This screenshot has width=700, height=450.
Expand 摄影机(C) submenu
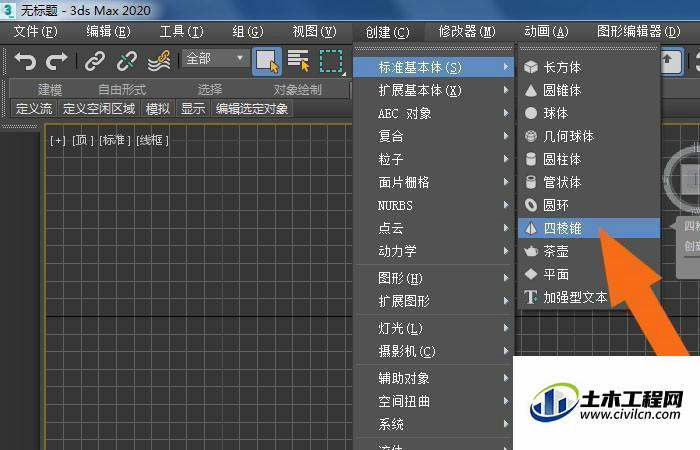tap(433, 352)
